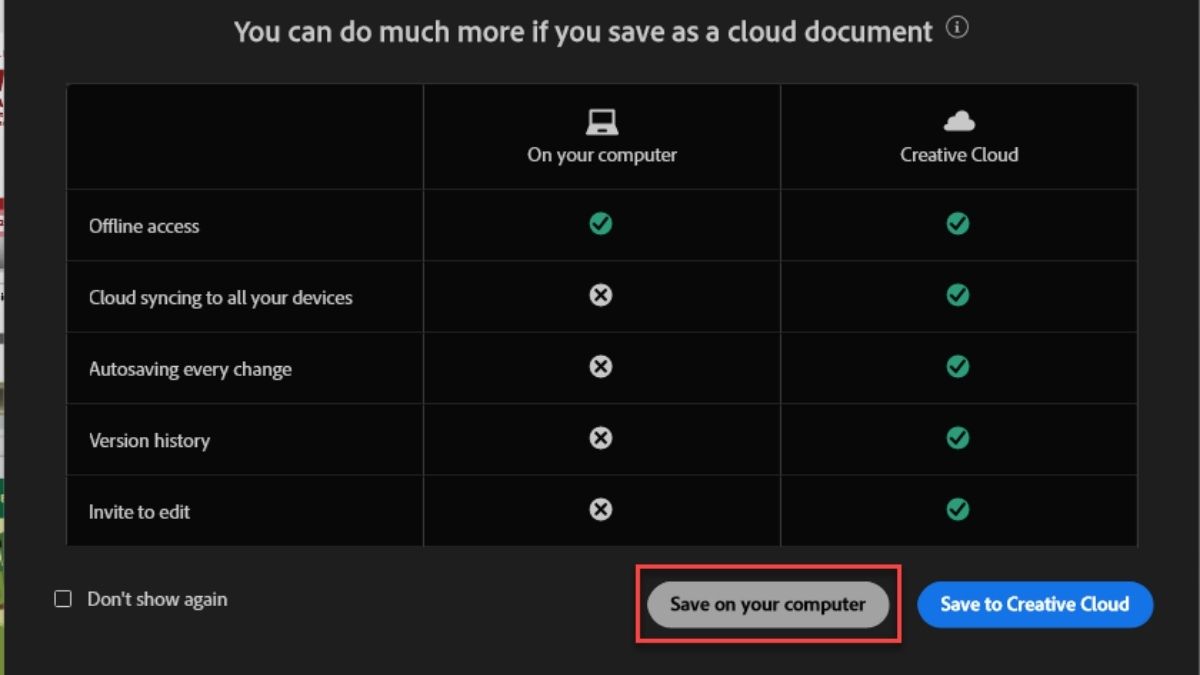Click Save to Creative Cloud button
Screen dimensions: 1200x675
[1035, 604]
